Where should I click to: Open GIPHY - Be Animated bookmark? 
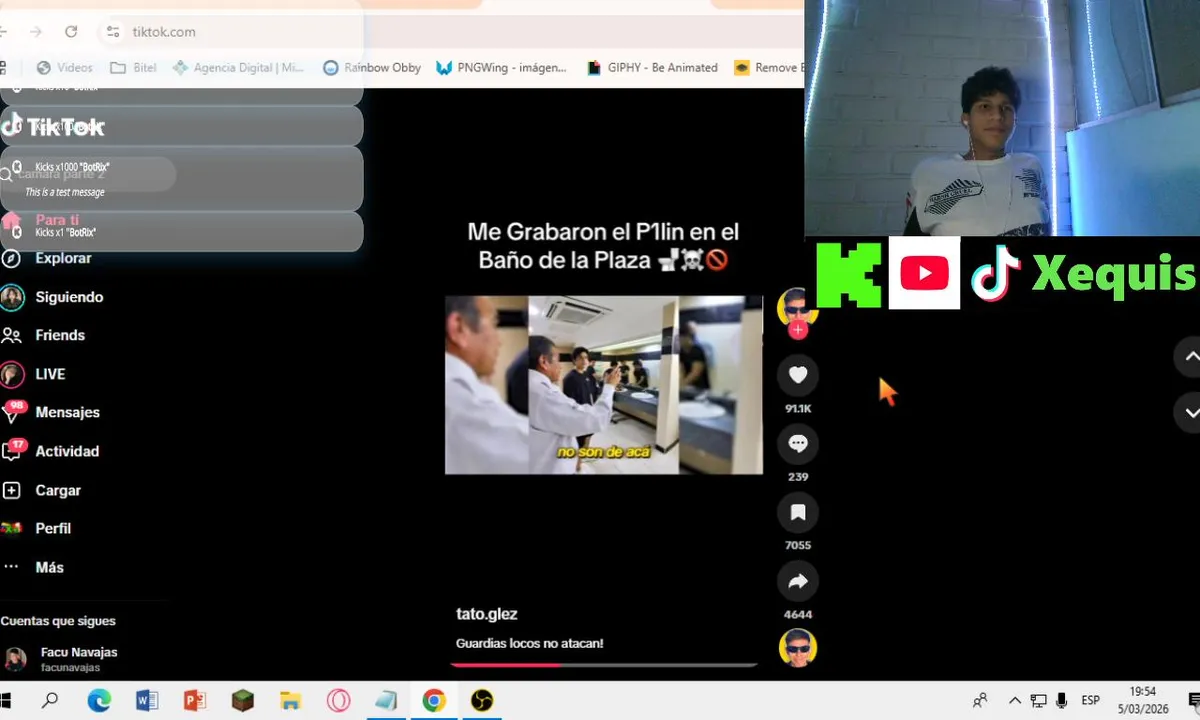tap(651, 68)
